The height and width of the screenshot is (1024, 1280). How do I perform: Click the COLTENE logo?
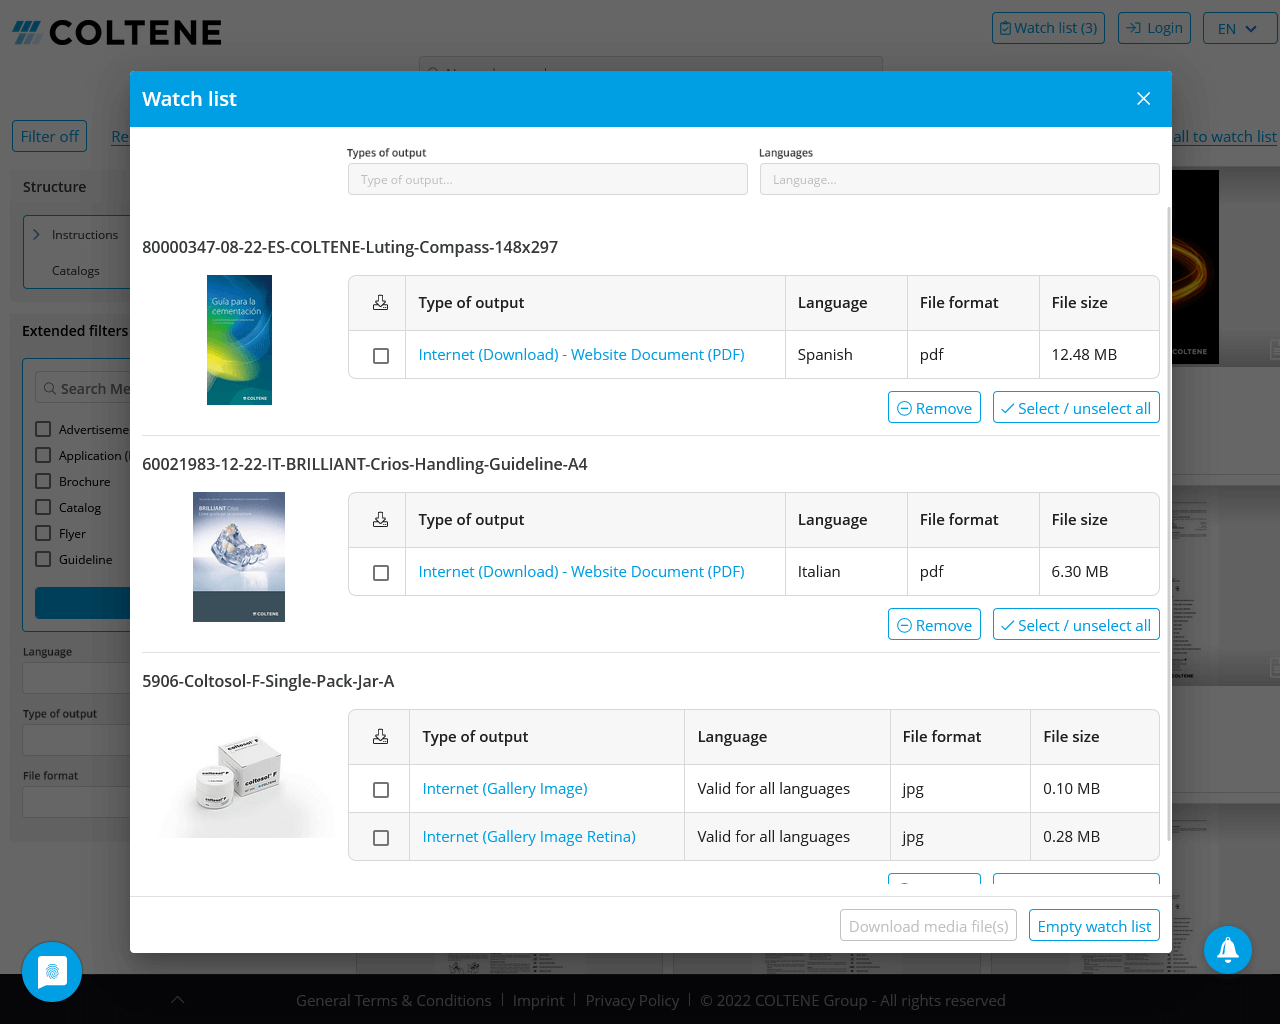[117, 33]
